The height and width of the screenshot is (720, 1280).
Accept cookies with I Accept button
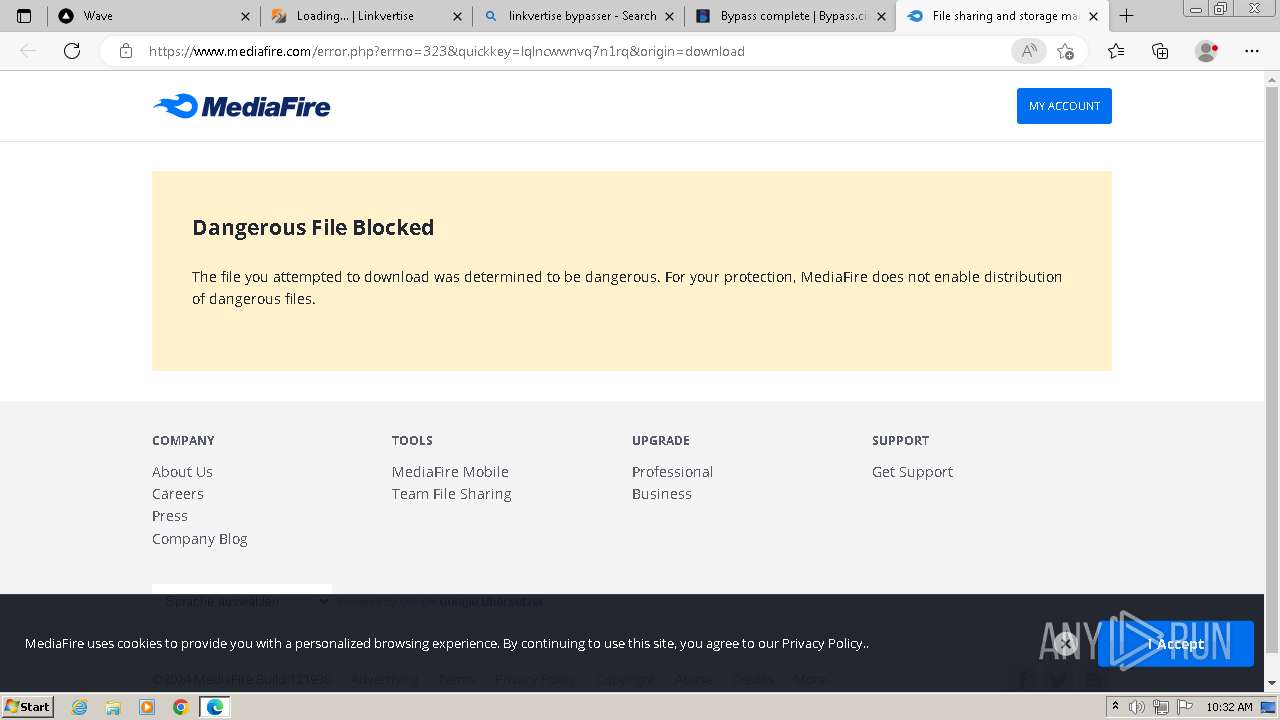coord(1176,644)
